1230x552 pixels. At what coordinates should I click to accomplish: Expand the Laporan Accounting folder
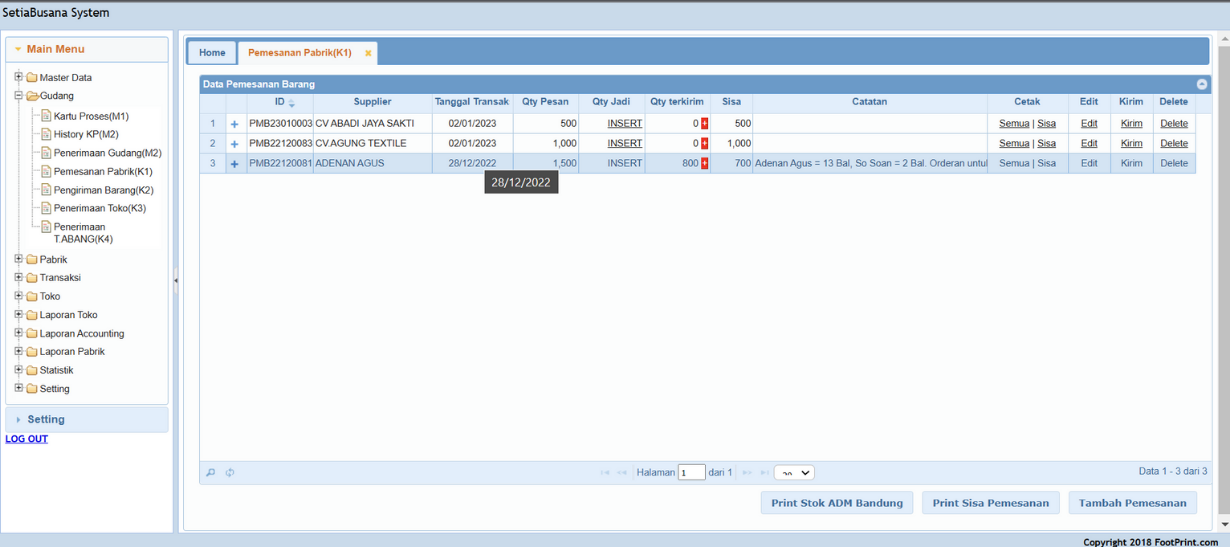(x=19, y=333)
